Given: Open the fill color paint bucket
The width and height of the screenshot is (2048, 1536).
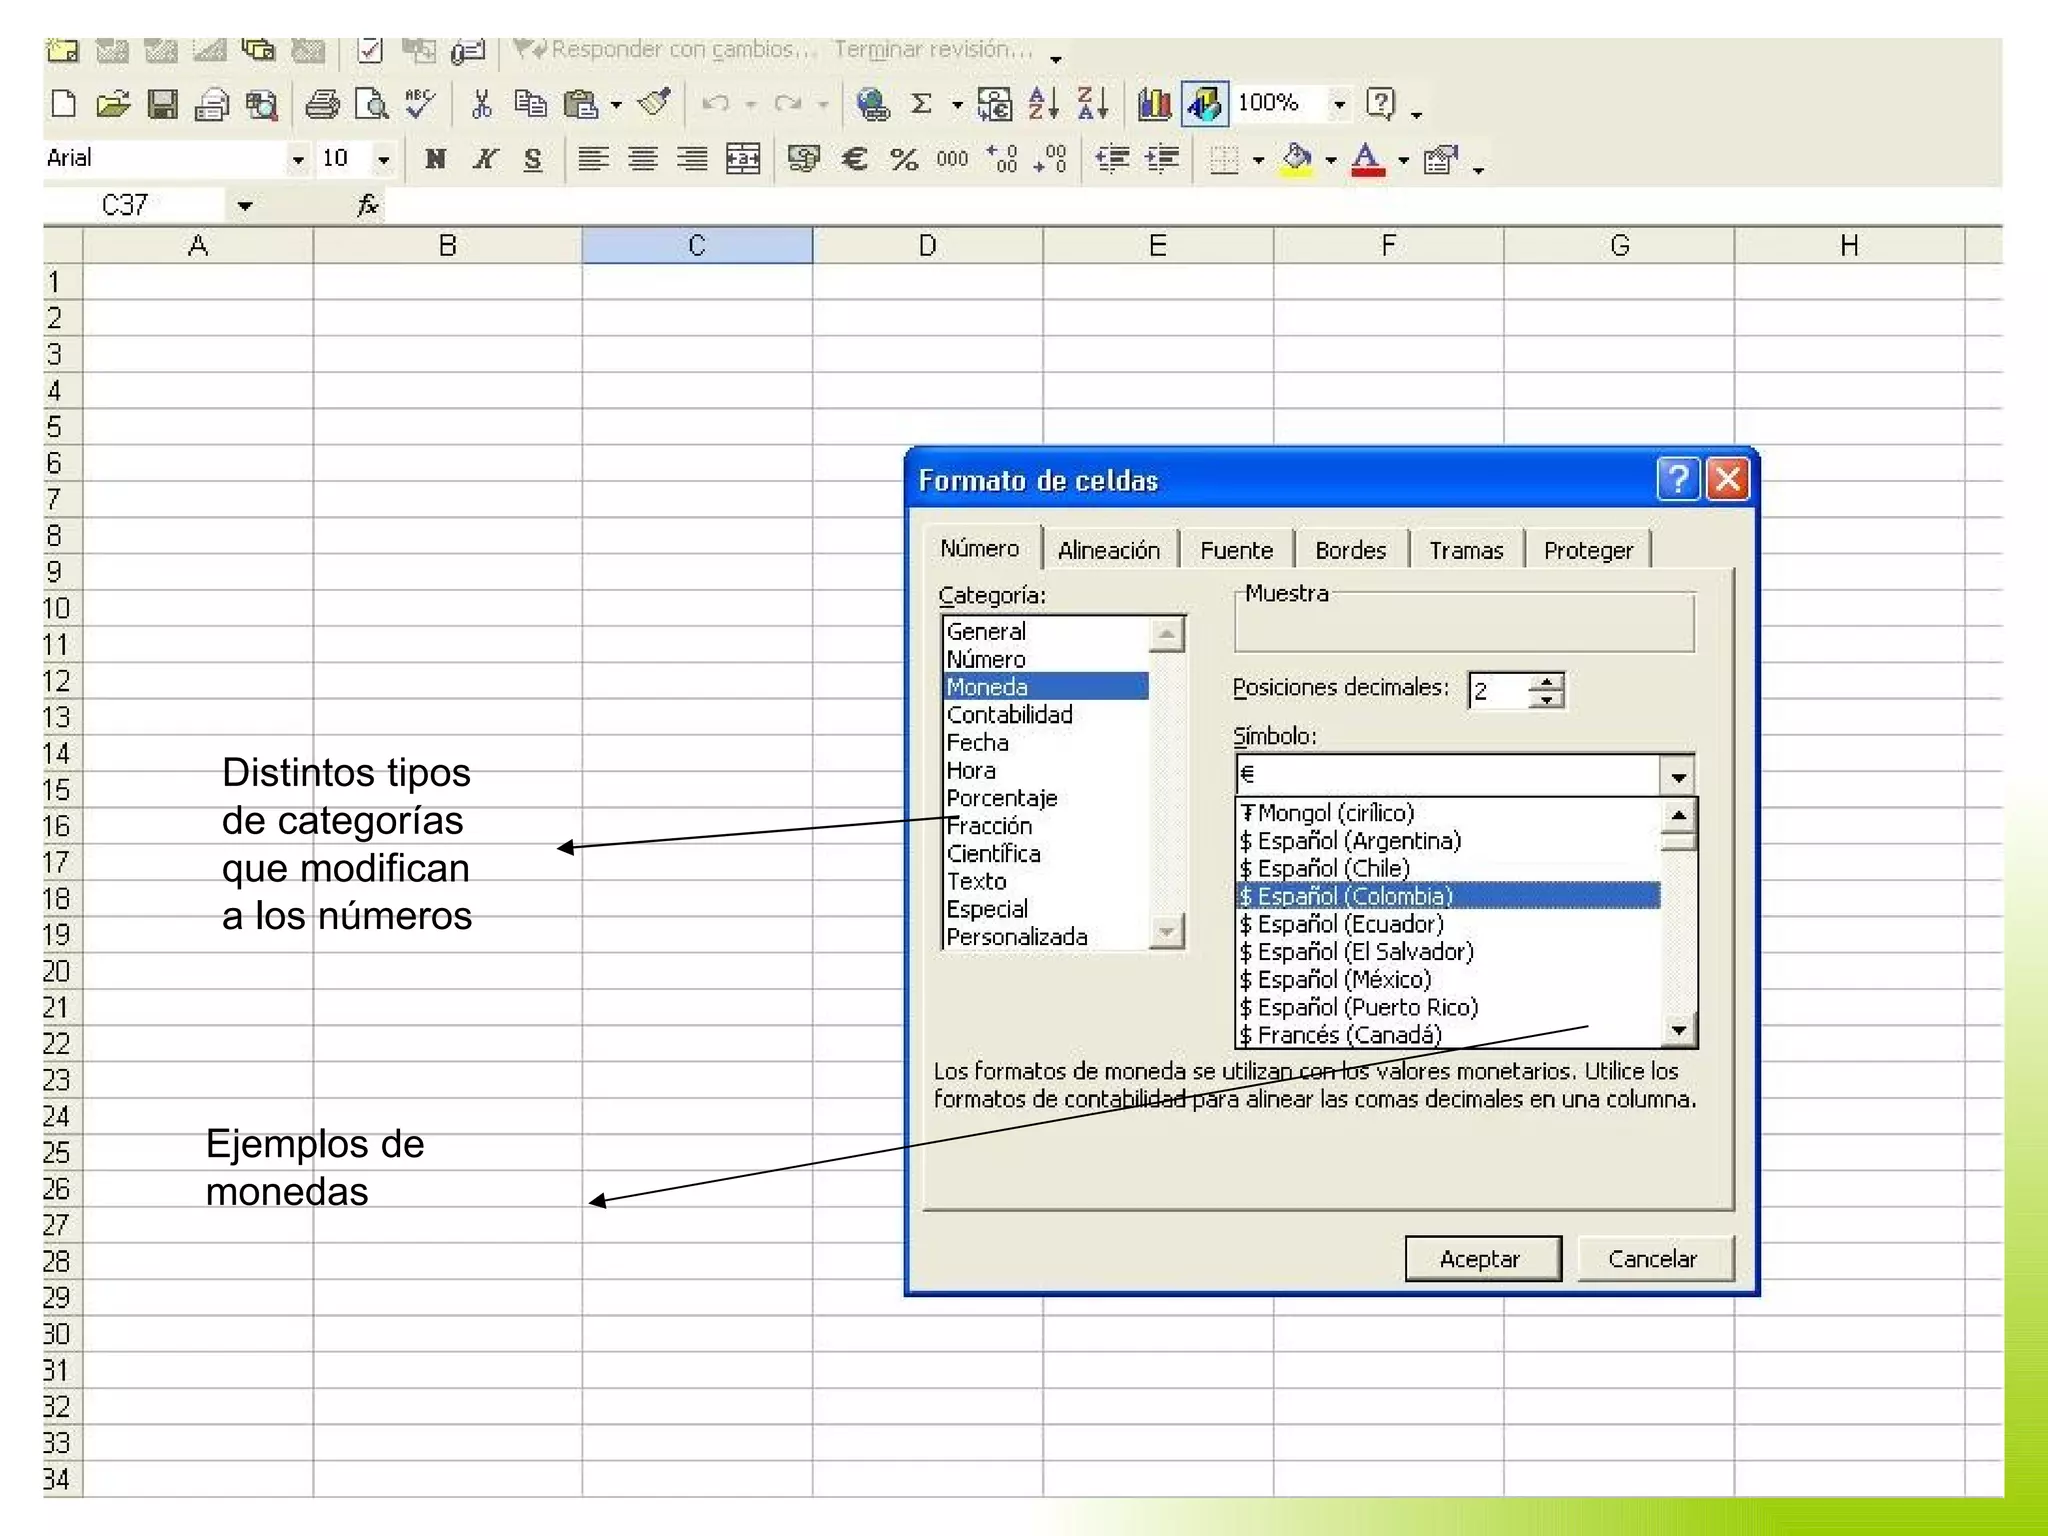Looking at the screenshot, I should pyautogui.click(x=1297, y=159).
